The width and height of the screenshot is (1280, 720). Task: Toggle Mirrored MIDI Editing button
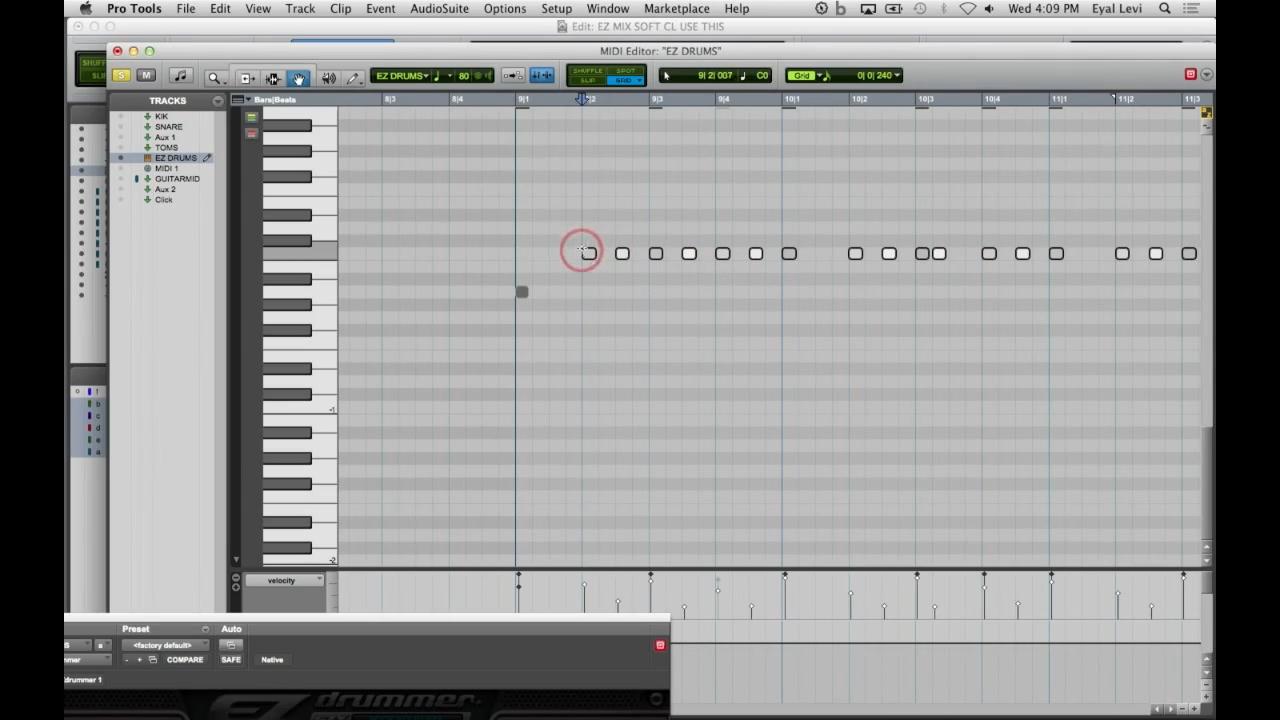pos(541,76)
